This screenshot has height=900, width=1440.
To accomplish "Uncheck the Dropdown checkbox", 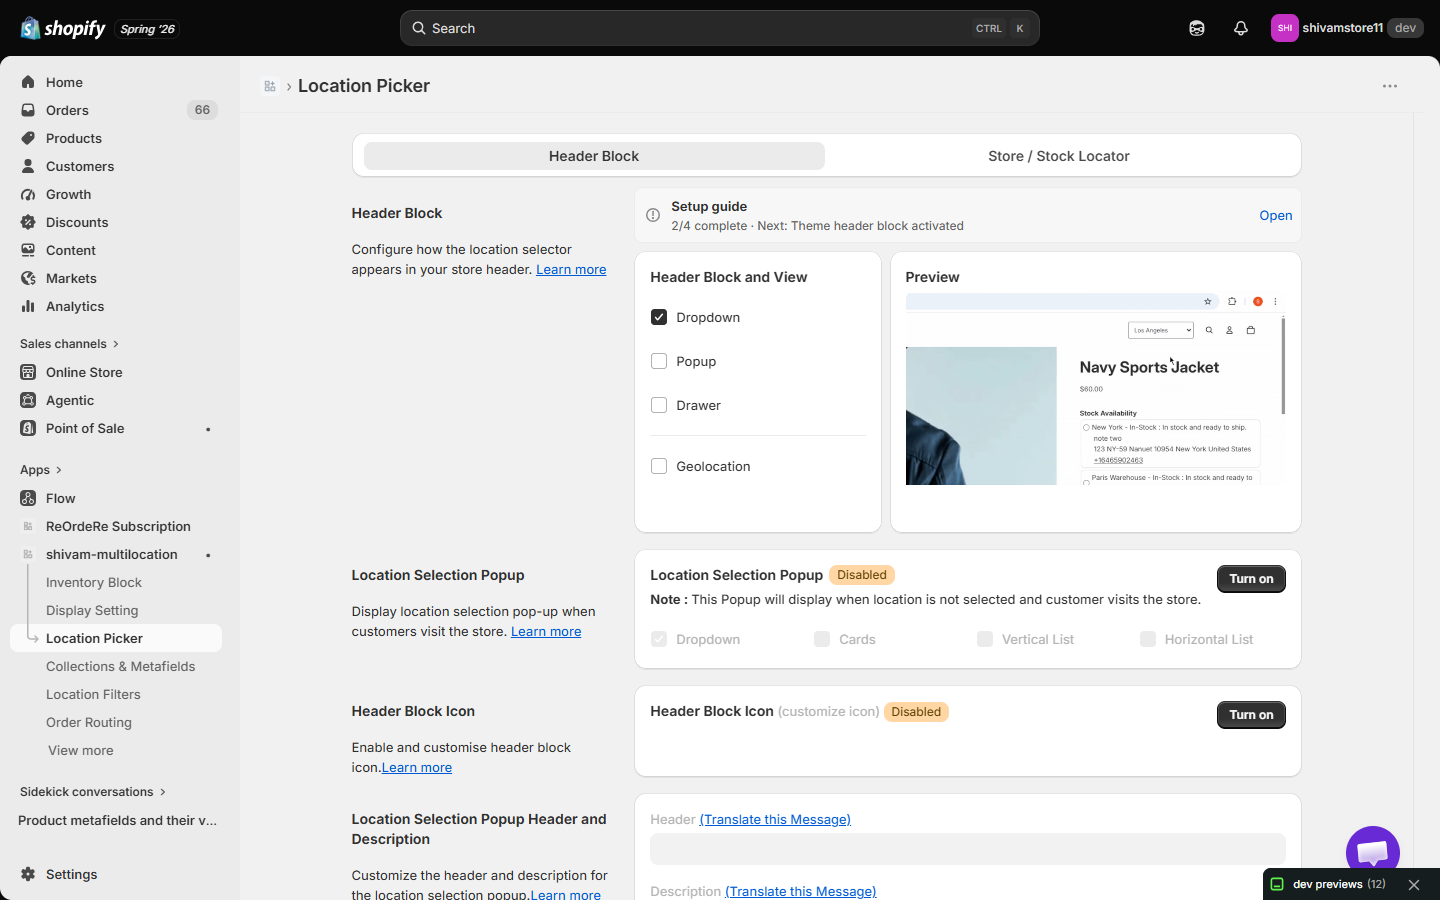I will (659, 317).
